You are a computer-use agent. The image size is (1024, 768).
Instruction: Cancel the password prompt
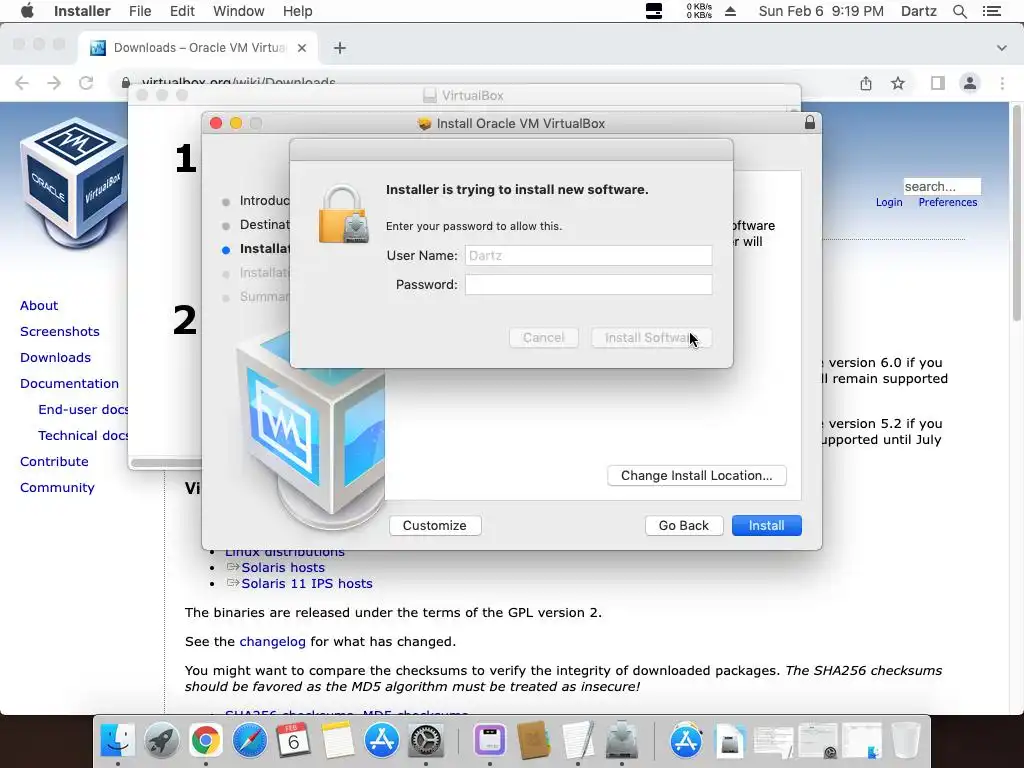543,338
